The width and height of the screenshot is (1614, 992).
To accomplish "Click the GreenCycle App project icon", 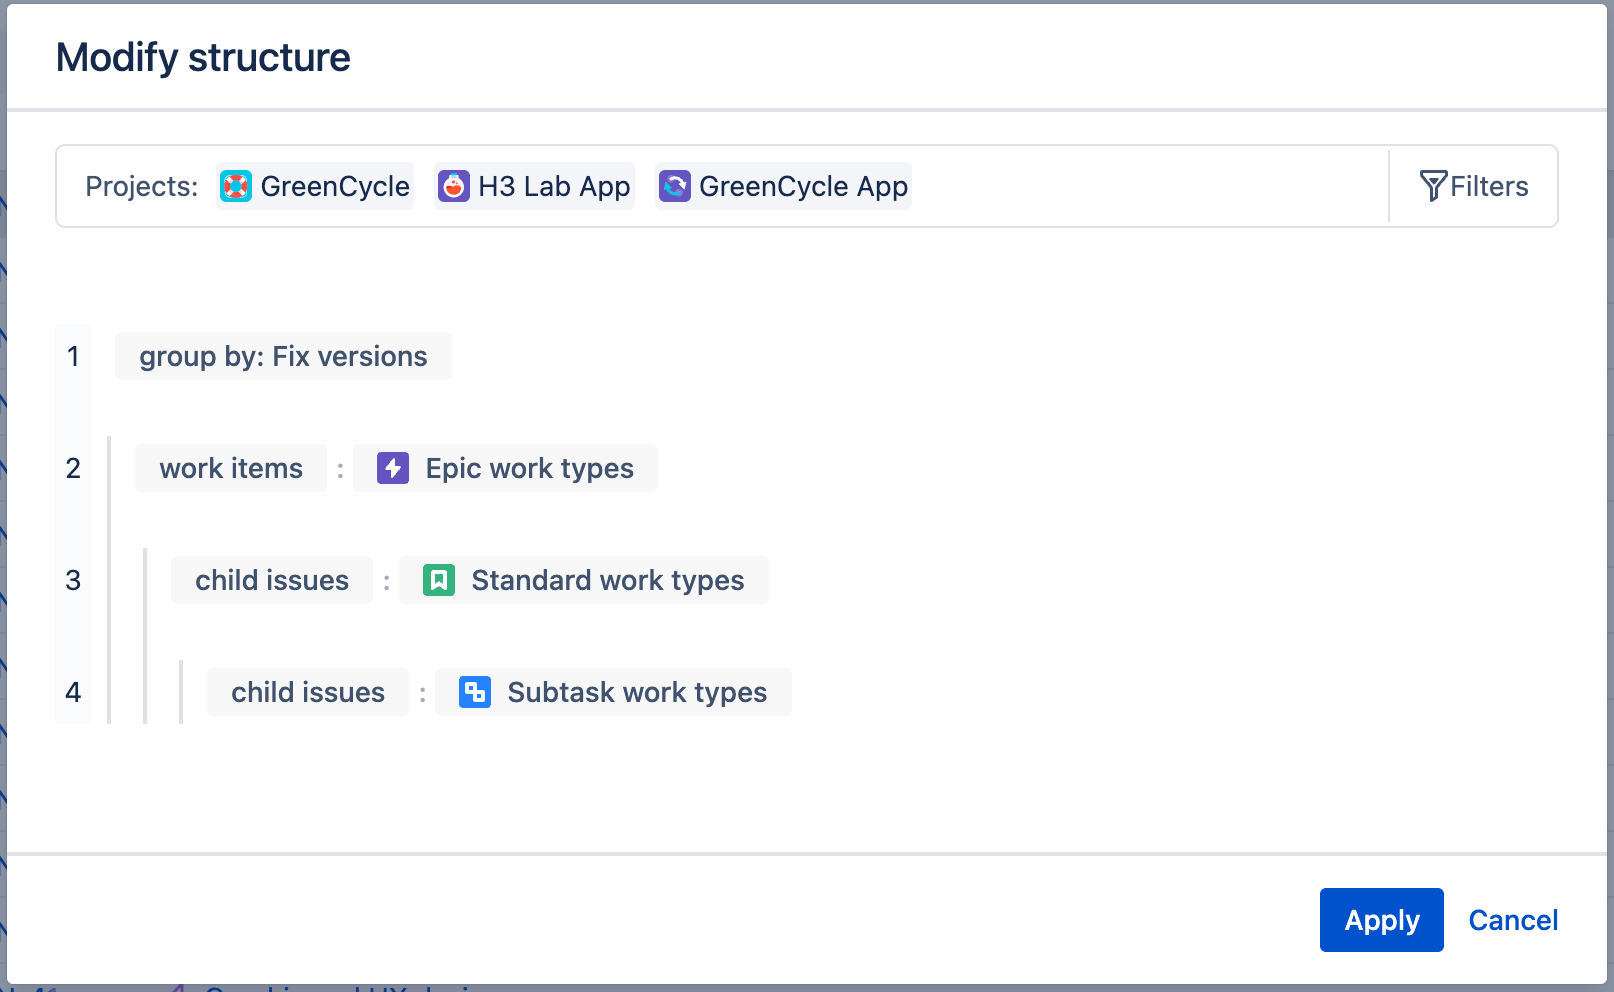I will [x=675, y=186].
